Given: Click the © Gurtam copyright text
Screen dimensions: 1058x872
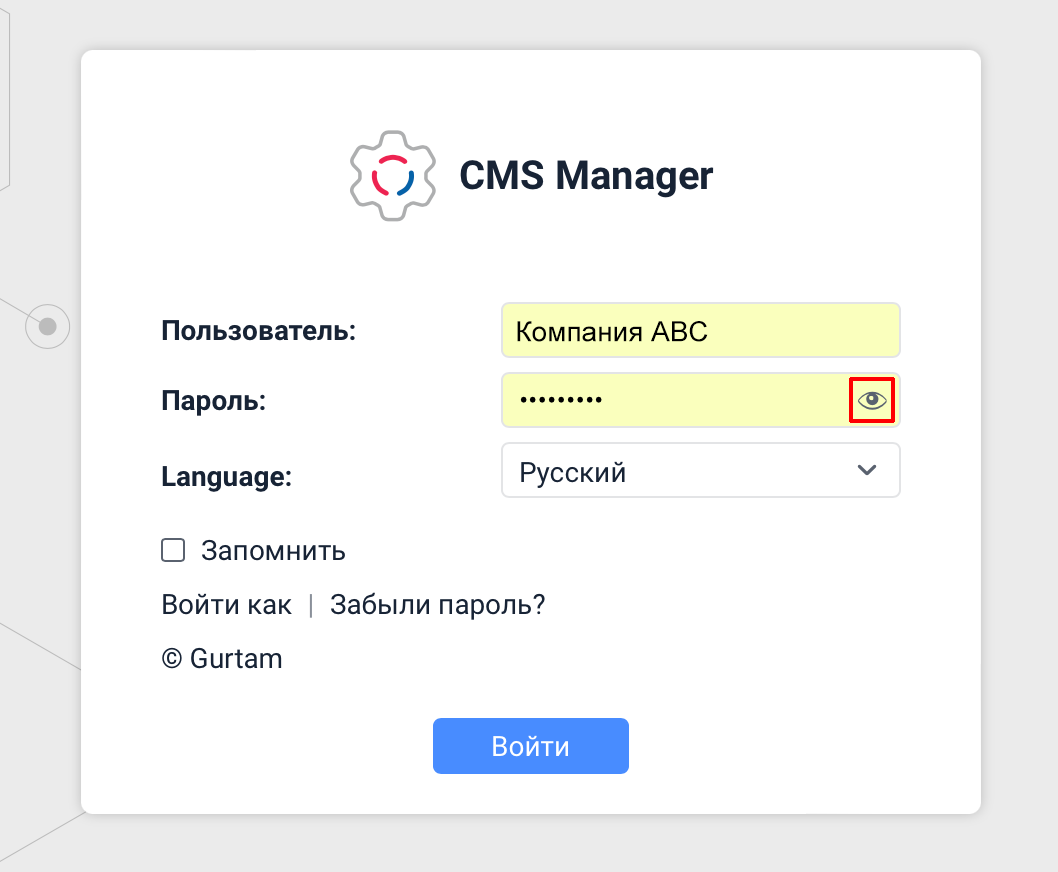Looking at the screenshot, I should [222, 658].
